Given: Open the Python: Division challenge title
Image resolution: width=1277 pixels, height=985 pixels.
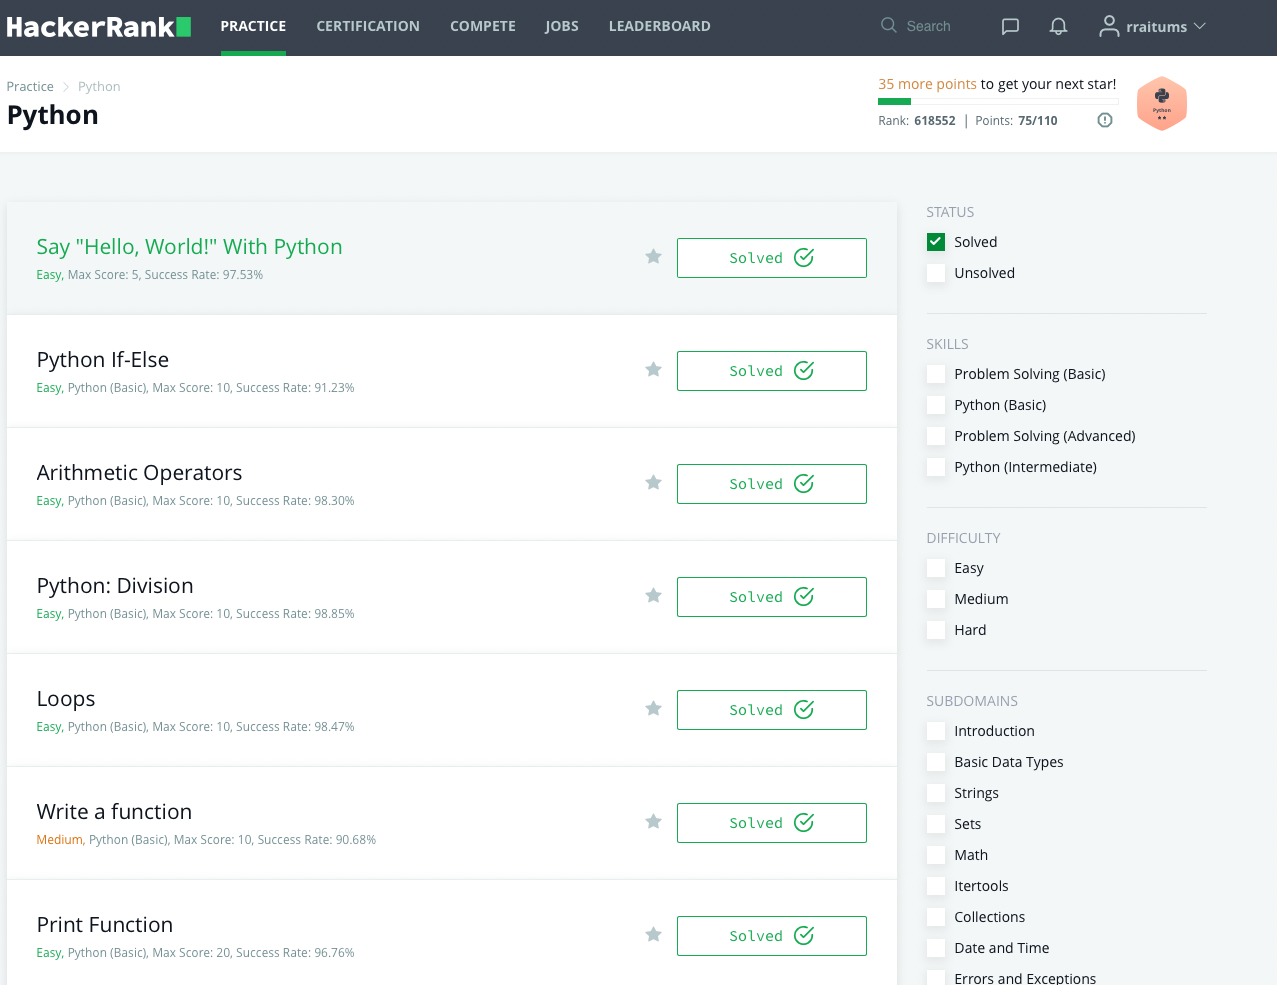Looking at the screenshot, I should pos(115,586).
